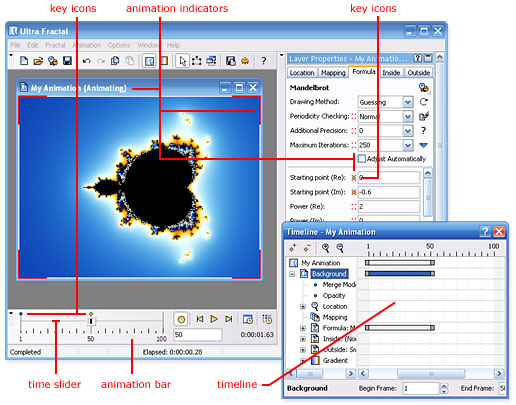
Task: Click the key marker above frame 50
Action: (x=91, y=314)
